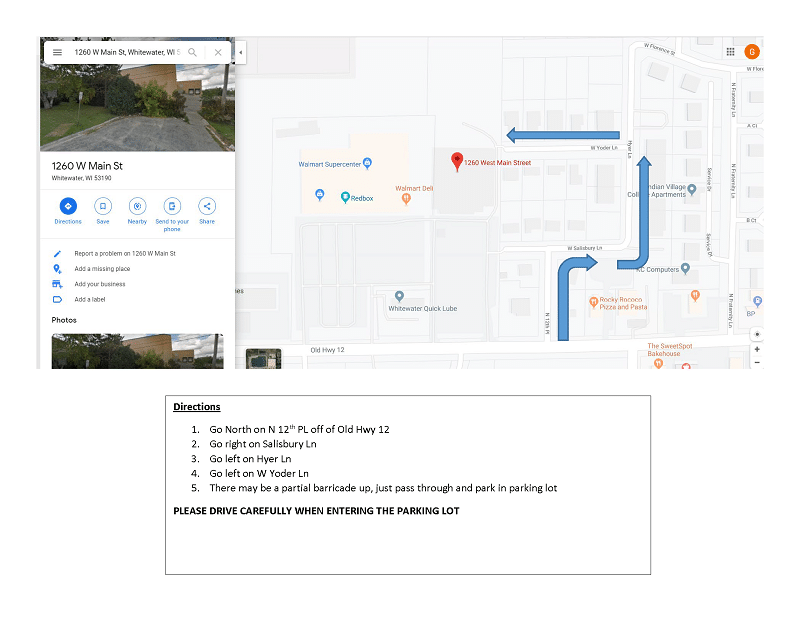This screenshot has height=618, width=800.
Task: Zoom in the map with the plus button
Action: pos(757,350)
